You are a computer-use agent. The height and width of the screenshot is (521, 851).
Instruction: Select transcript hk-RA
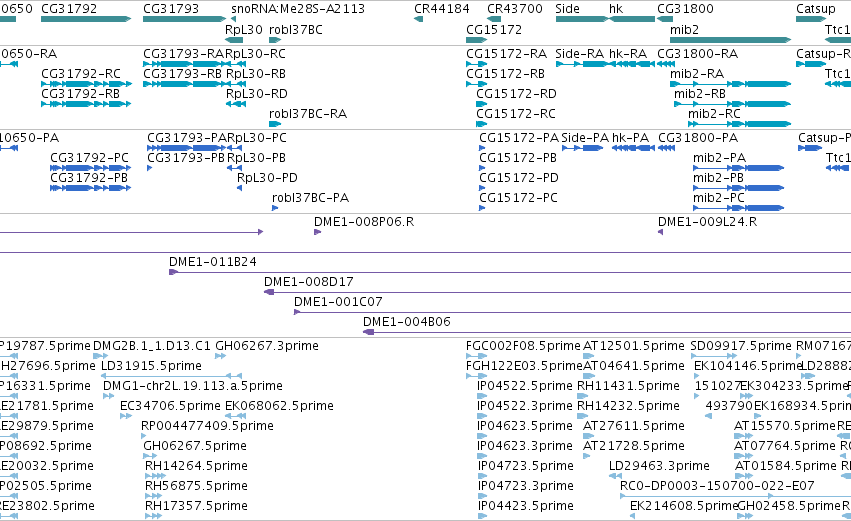tap(628, 54)
